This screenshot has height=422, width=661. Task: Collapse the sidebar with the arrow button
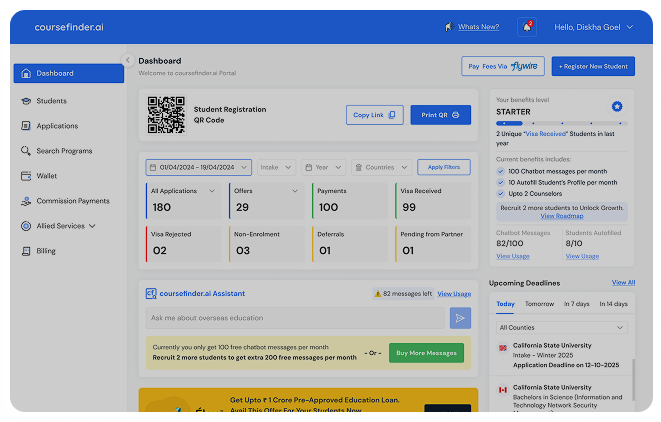127,60
